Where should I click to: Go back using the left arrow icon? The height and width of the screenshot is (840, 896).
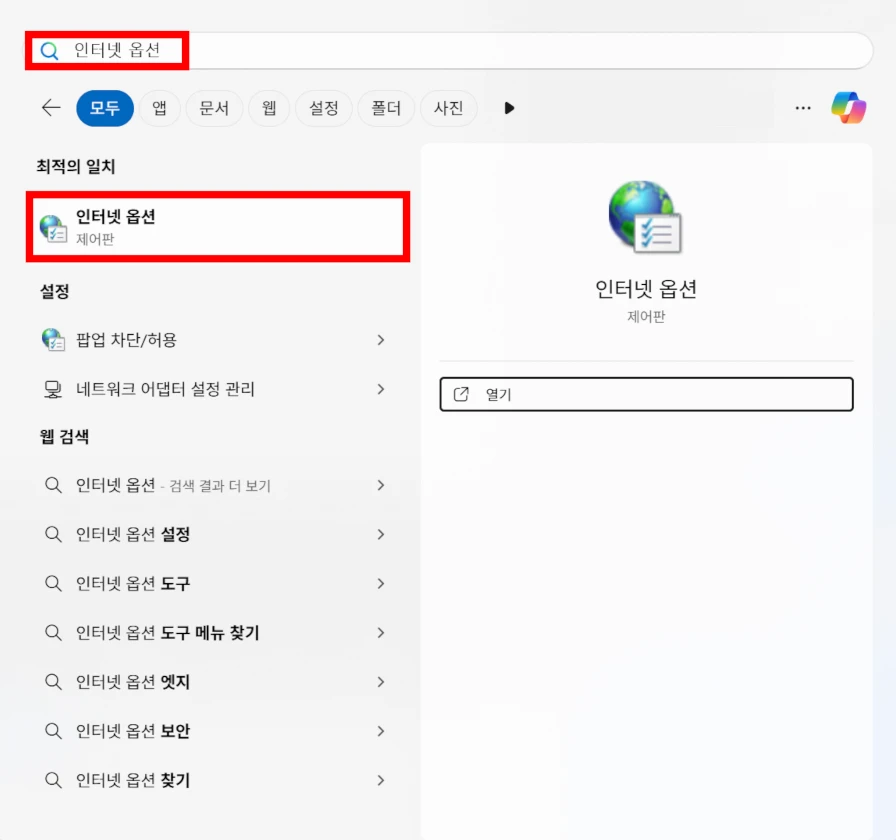click(51, 107)
